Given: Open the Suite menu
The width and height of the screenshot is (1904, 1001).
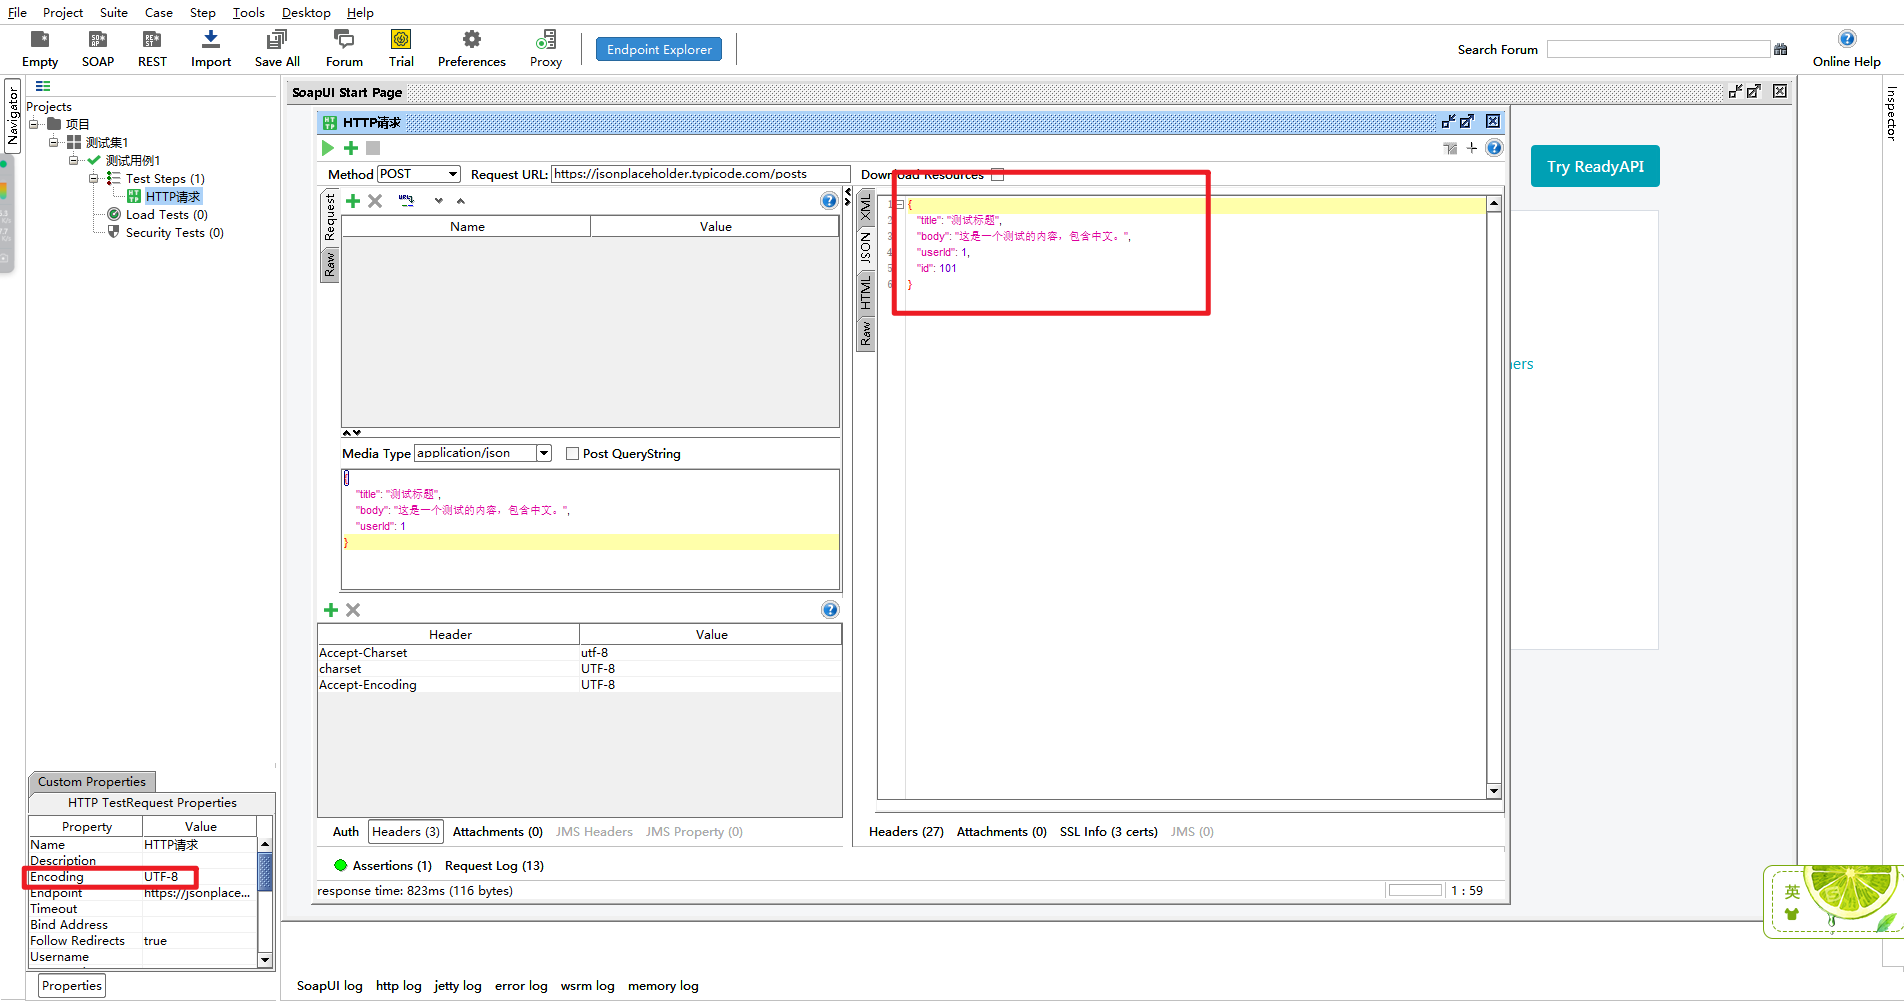Looking at the screenshot, I should pos(114,12).
